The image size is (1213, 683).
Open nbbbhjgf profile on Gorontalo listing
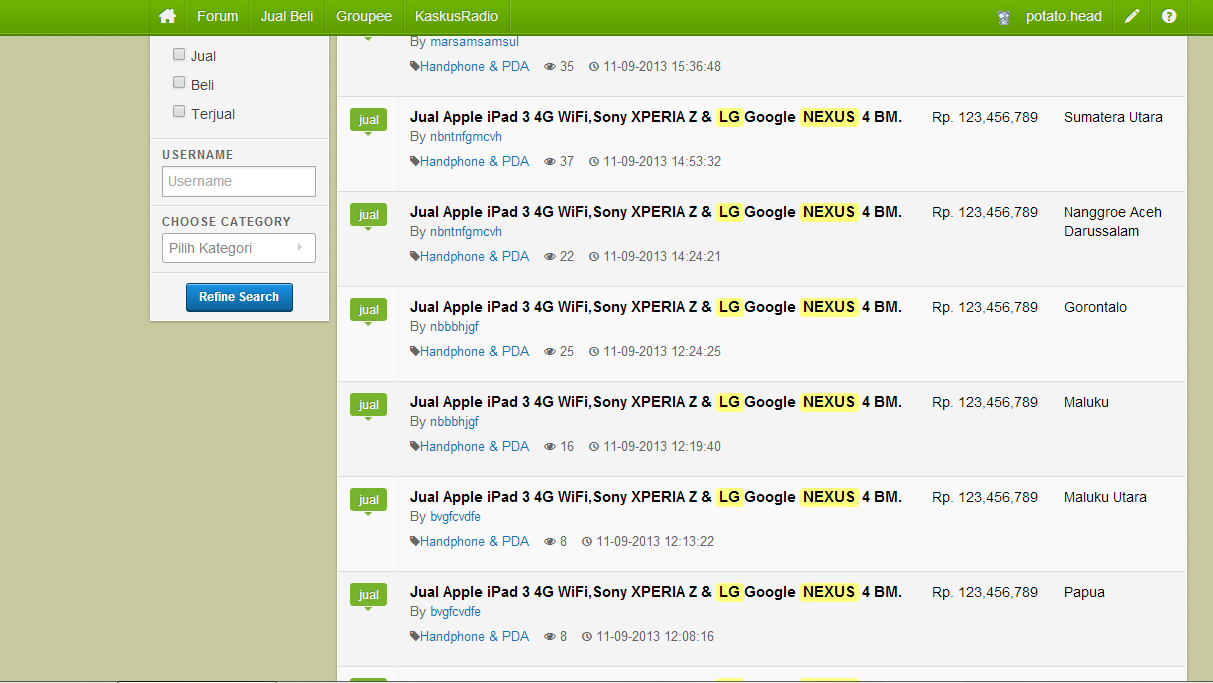point(454,326)
